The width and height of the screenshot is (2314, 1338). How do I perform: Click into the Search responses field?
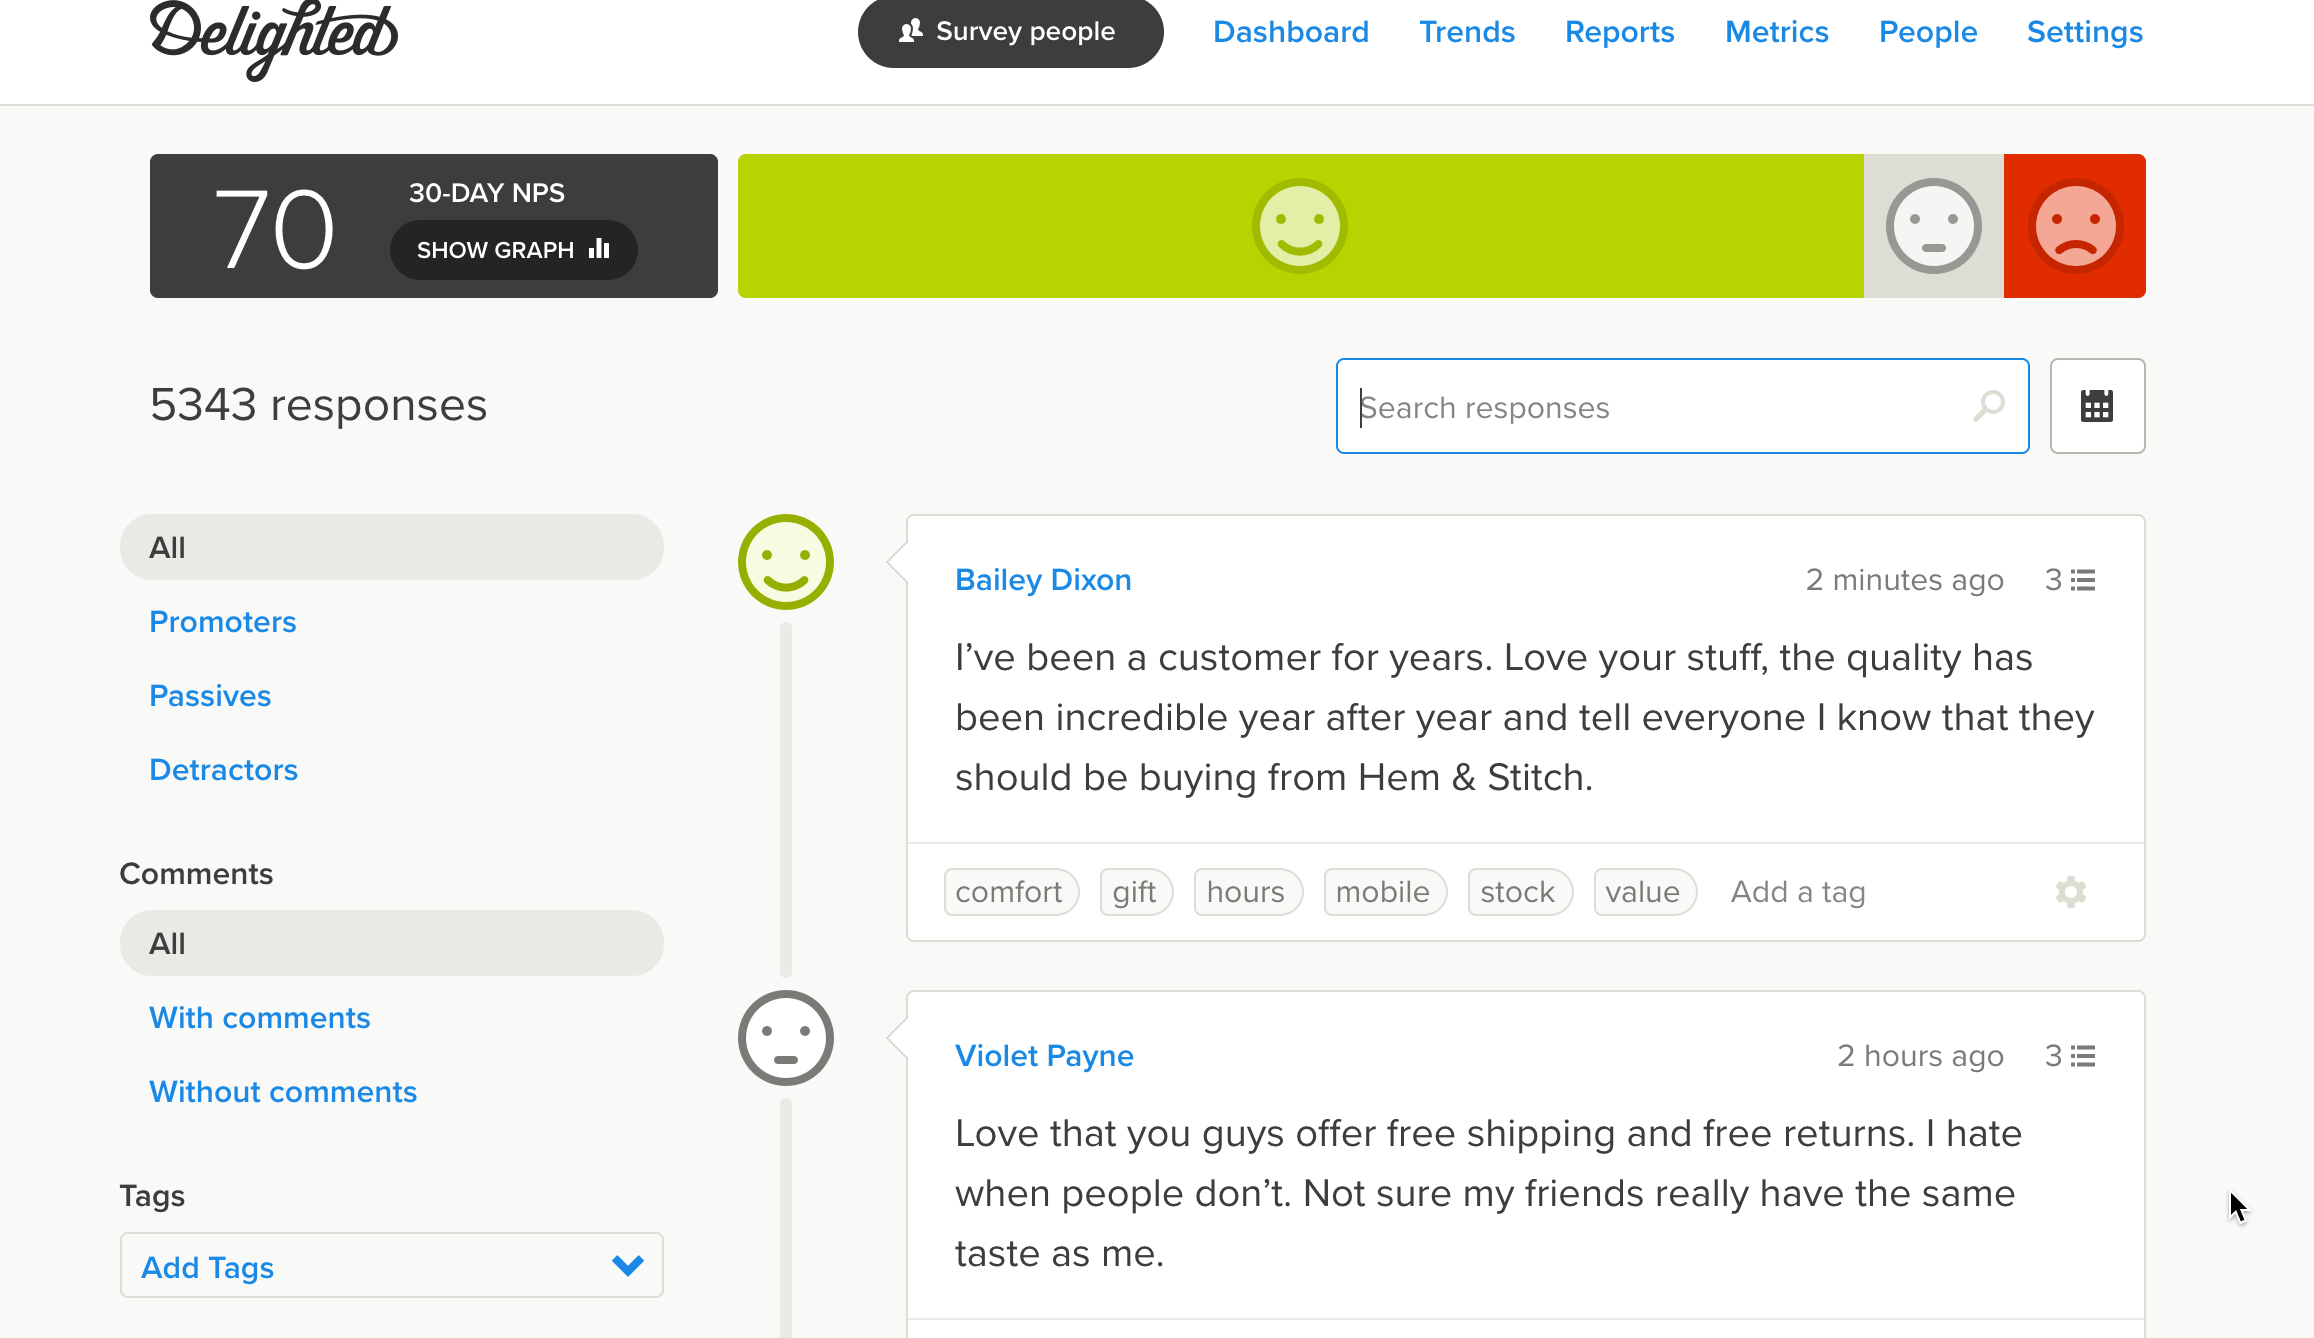coord(1650,407)
